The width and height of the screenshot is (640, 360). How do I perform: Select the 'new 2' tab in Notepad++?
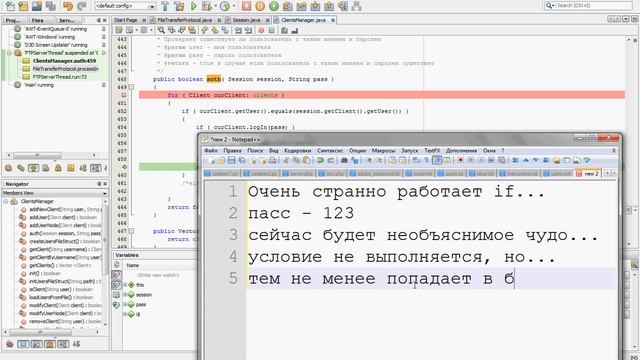pos(588,173)
